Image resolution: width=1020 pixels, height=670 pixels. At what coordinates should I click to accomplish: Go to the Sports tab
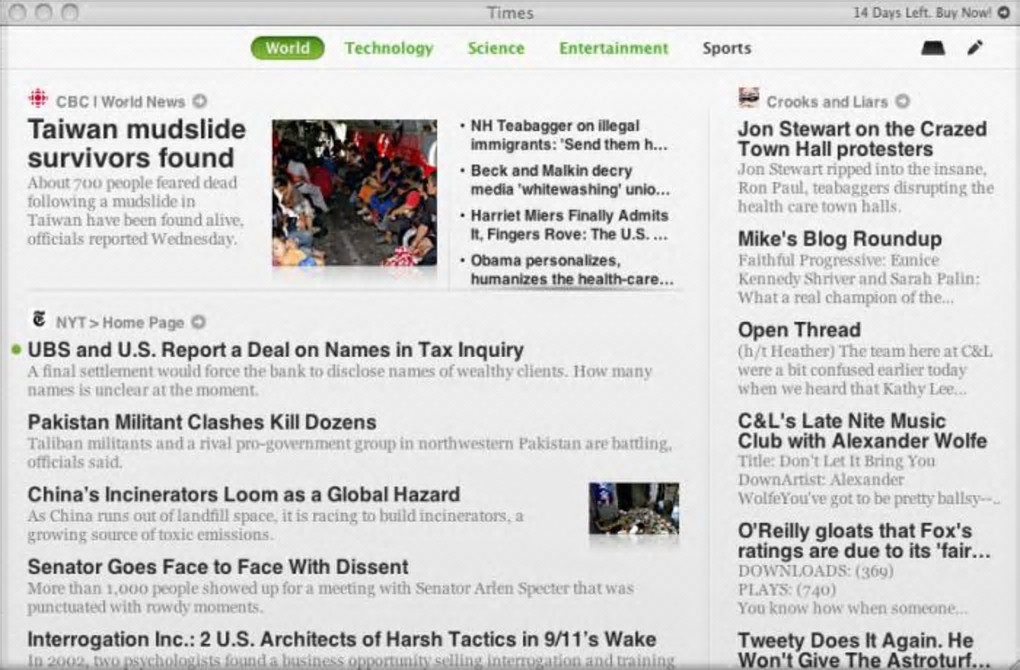pos(727,48)
